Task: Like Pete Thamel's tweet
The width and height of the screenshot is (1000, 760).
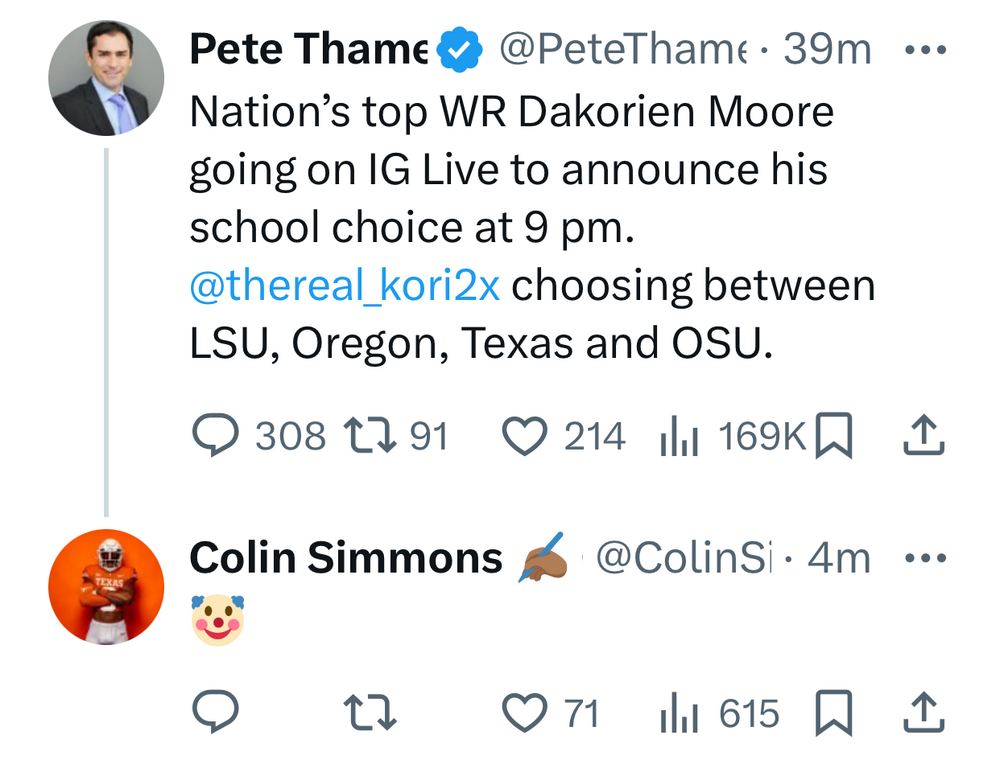Action: point(521,436)
